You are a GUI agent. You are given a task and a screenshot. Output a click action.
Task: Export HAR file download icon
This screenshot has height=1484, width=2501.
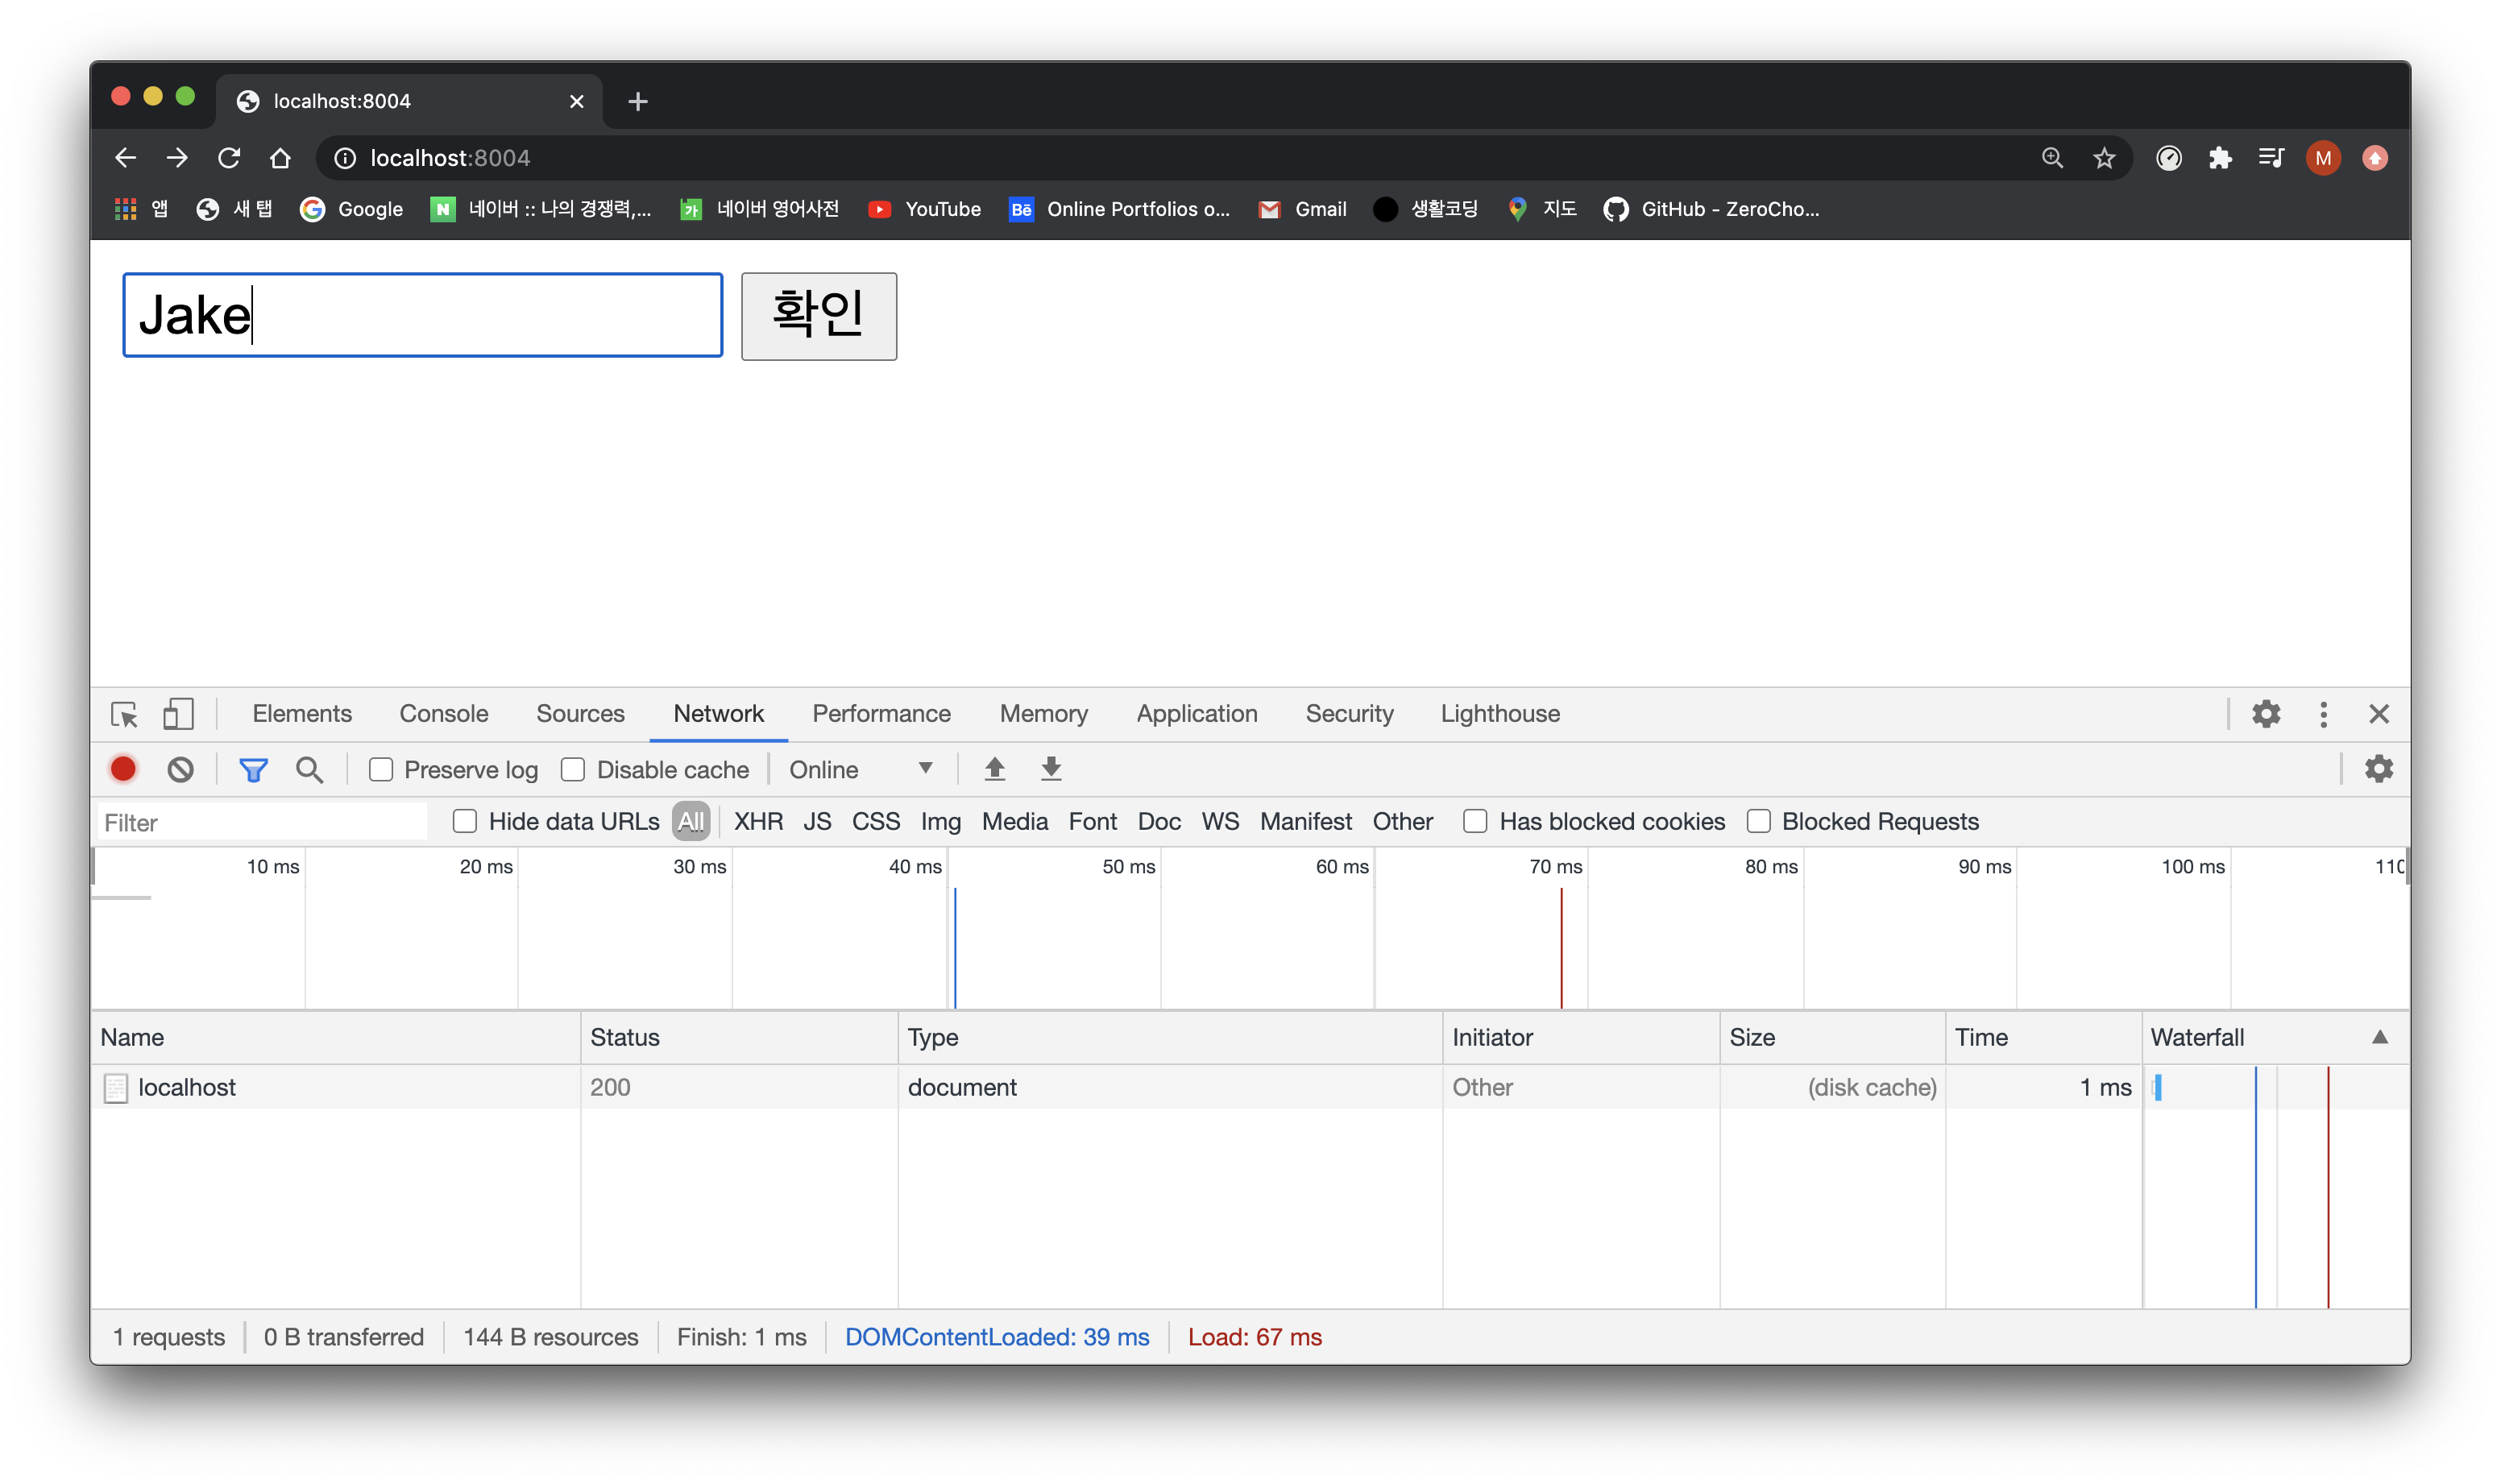pyautogui.click(x=1050, y=769)
